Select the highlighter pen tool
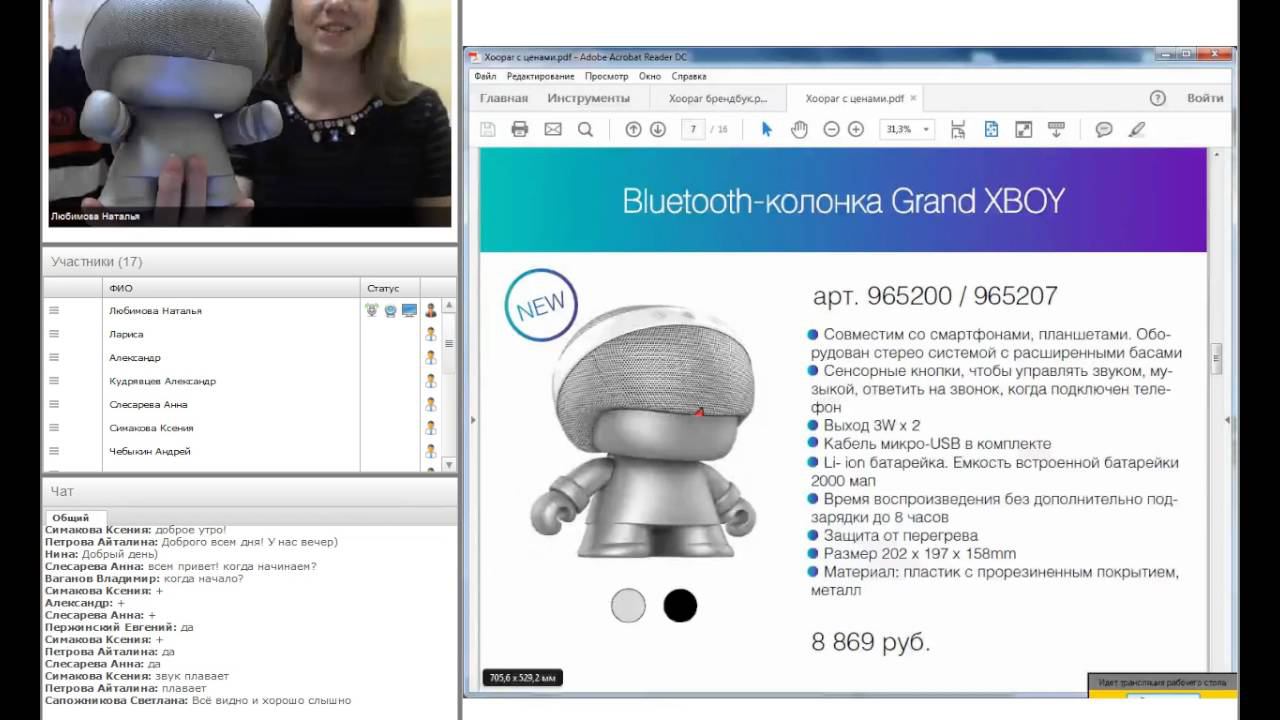 click(1136, 129)
